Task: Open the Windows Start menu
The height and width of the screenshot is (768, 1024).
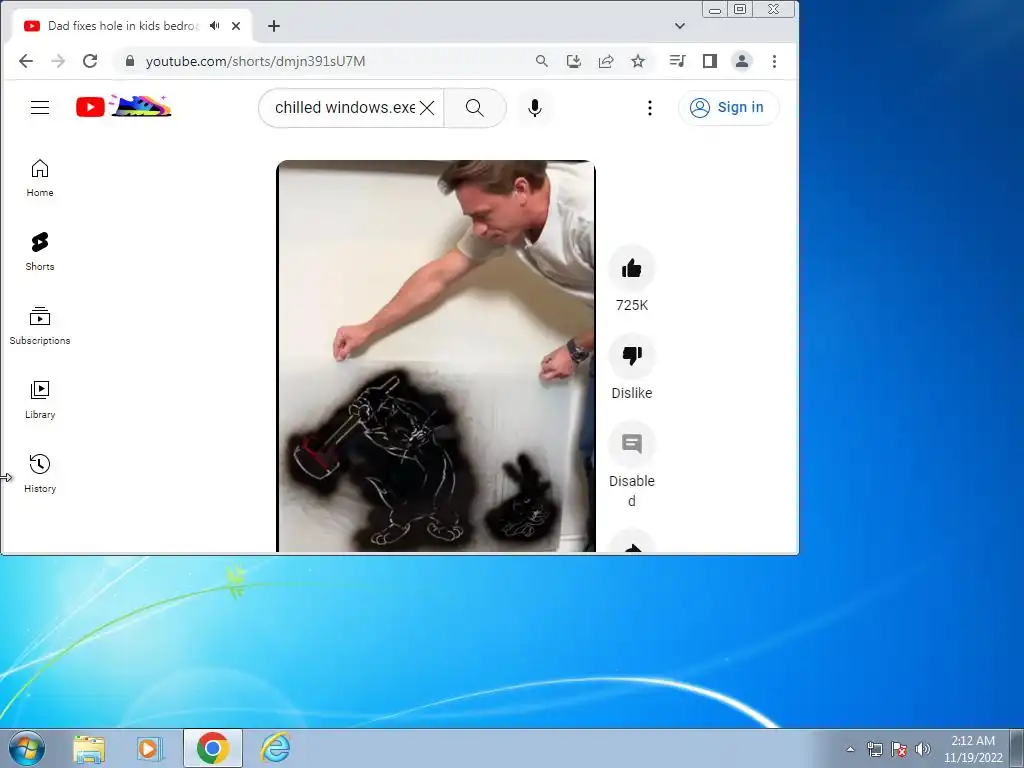Action: tap(26, 748)
